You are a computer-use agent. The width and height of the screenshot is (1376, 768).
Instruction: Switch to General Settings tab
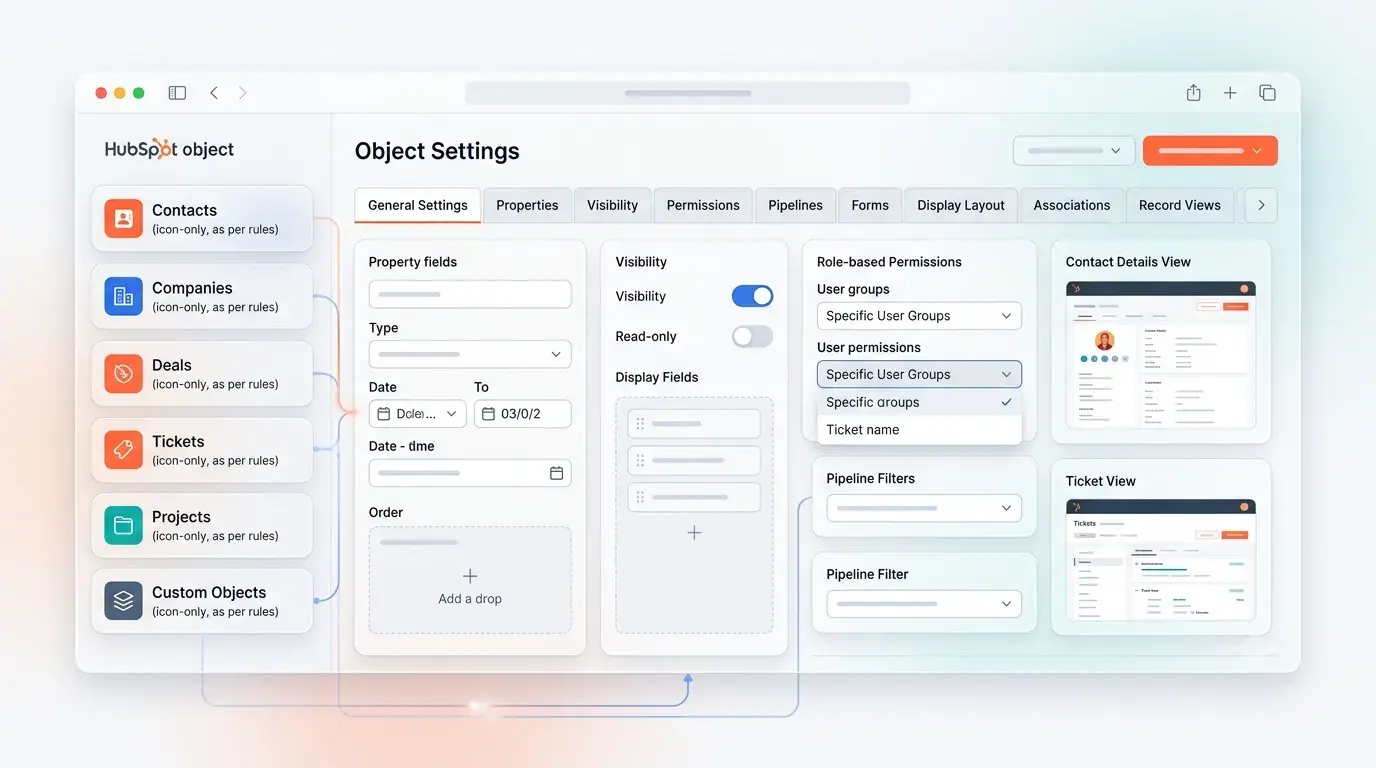point(418,205)
